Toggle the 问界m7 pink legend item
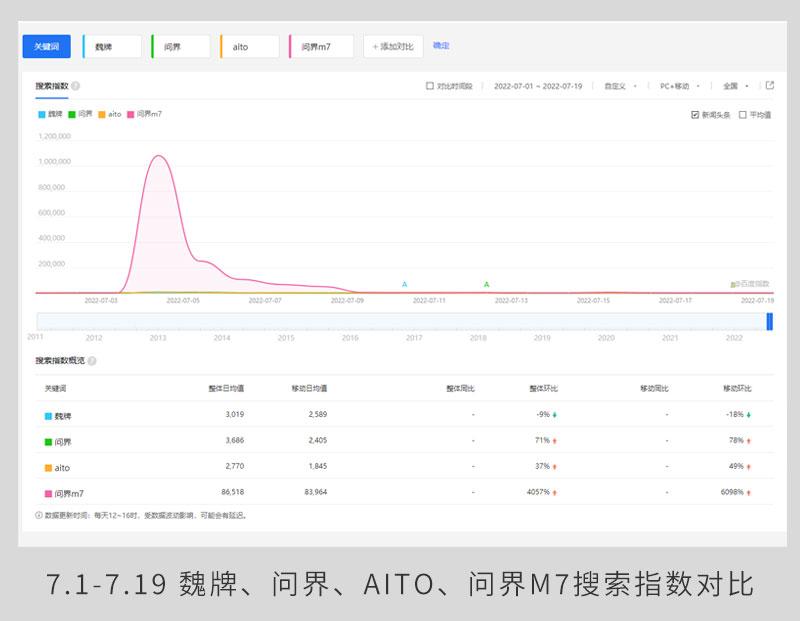Image resolution: width=800 pixels, height=621 pixels. coord(144,114)
